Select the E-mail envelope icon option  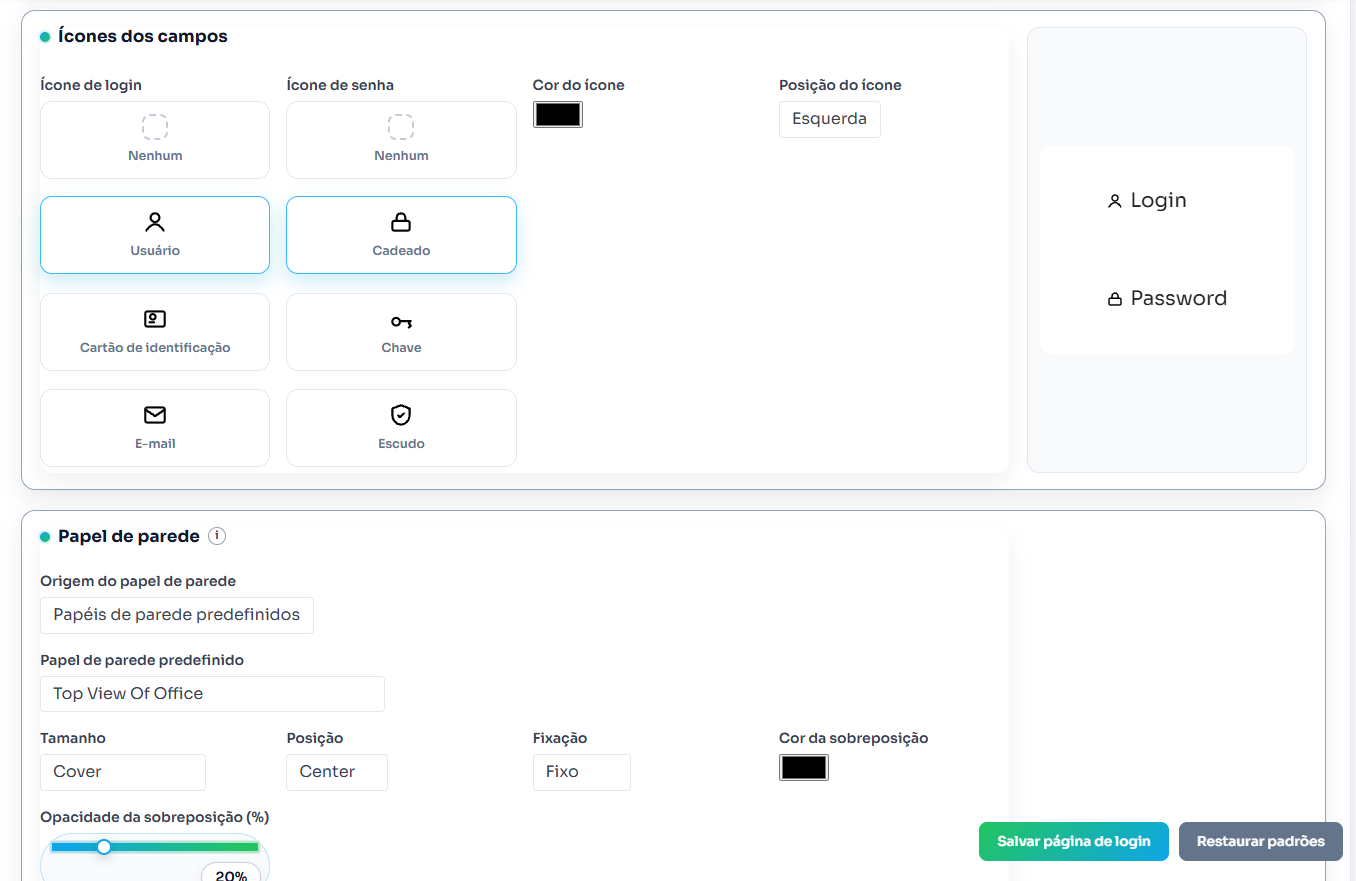click(155, 428)
